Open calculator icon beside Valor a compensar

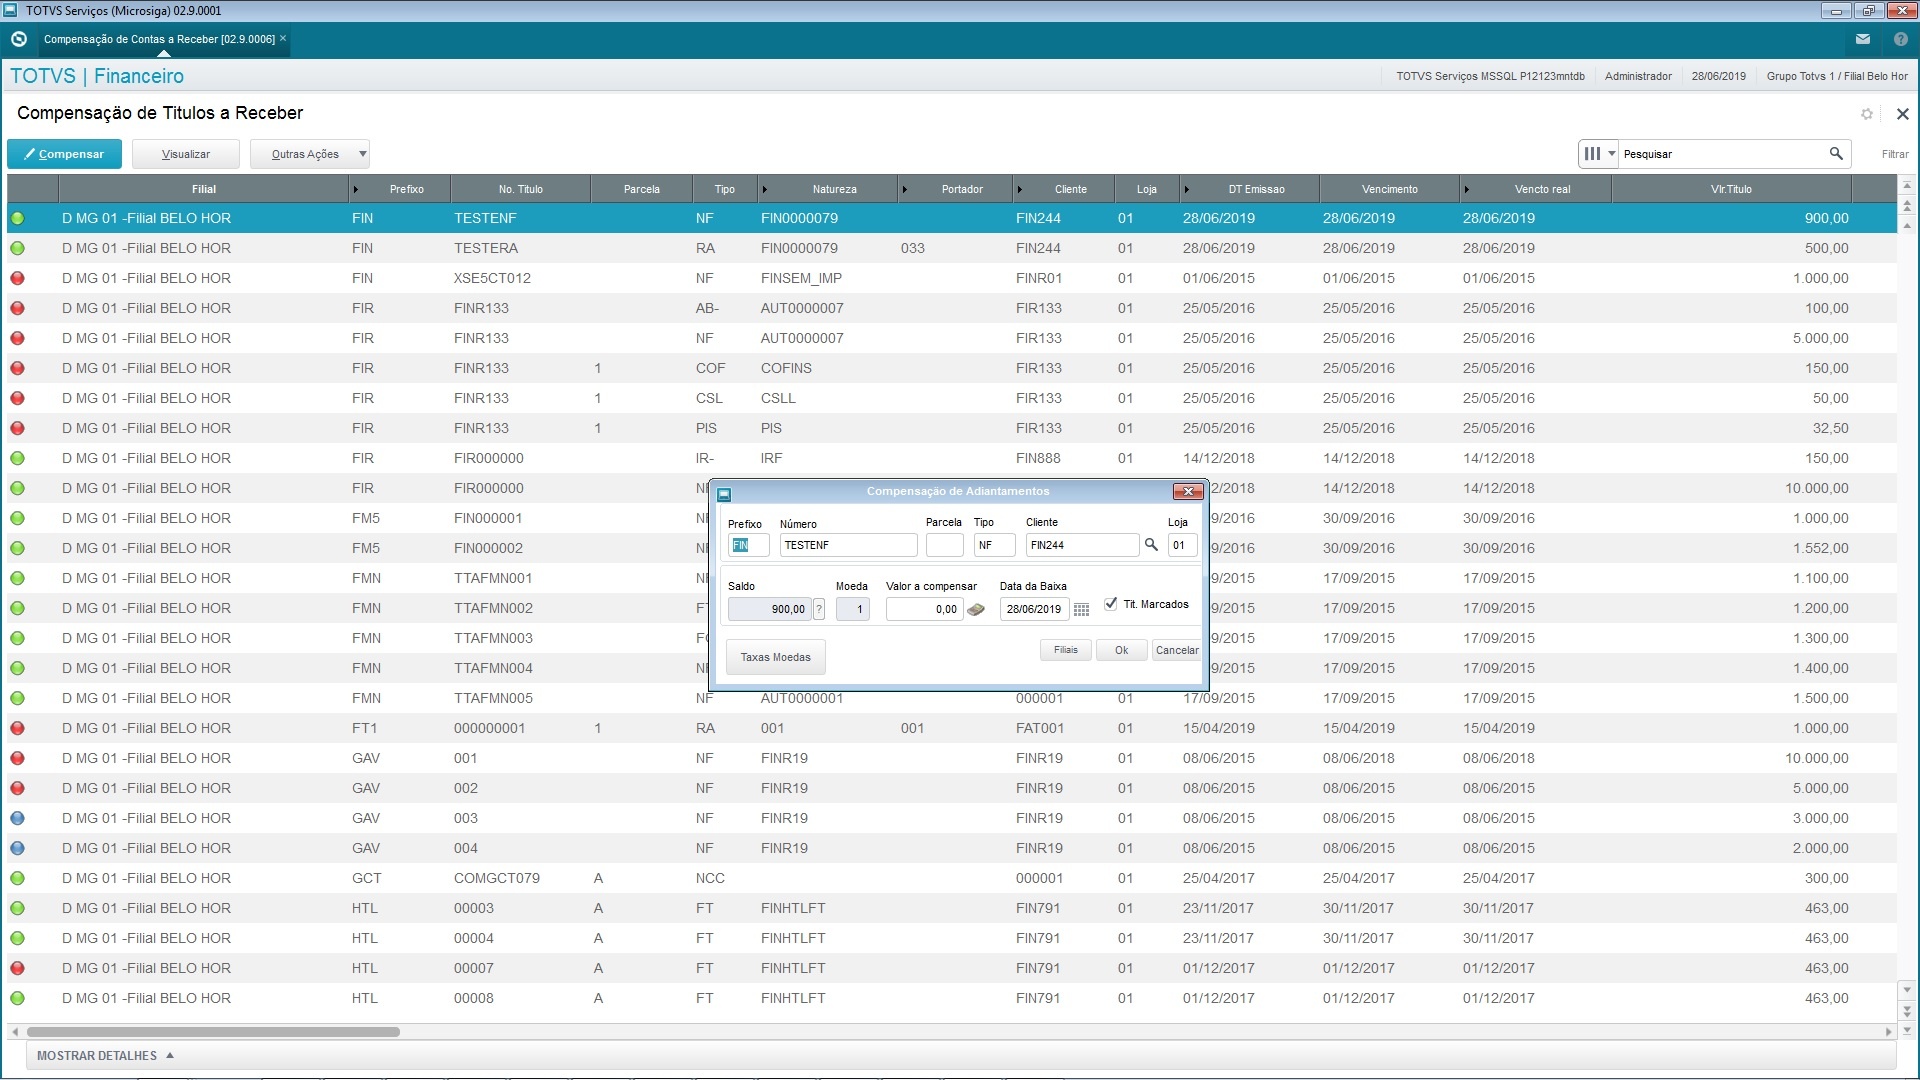pos(976,609)
